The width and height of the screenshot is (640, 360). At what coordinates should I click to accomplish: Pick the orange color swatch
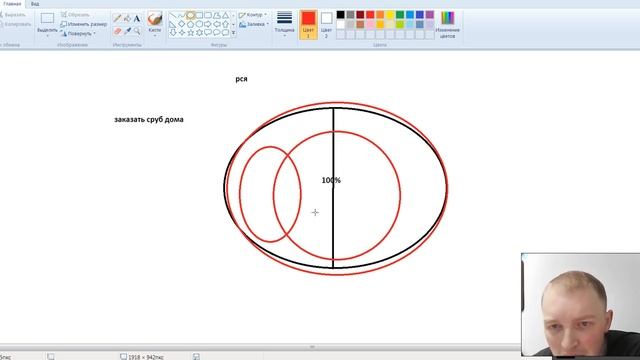click(380, 15)
